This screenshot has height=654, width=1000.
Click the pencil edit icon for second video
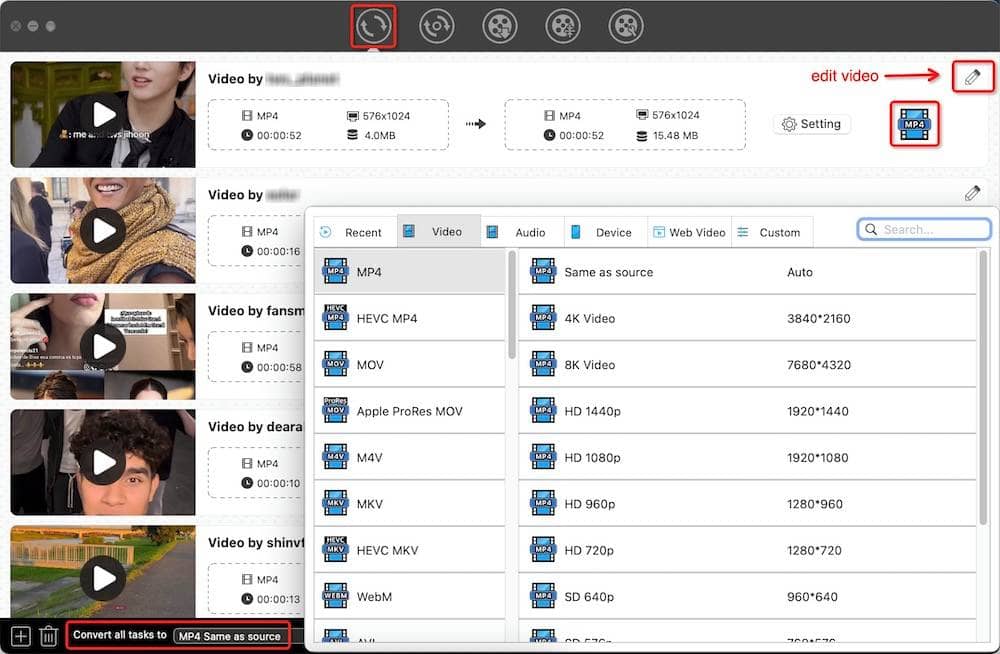973,193
